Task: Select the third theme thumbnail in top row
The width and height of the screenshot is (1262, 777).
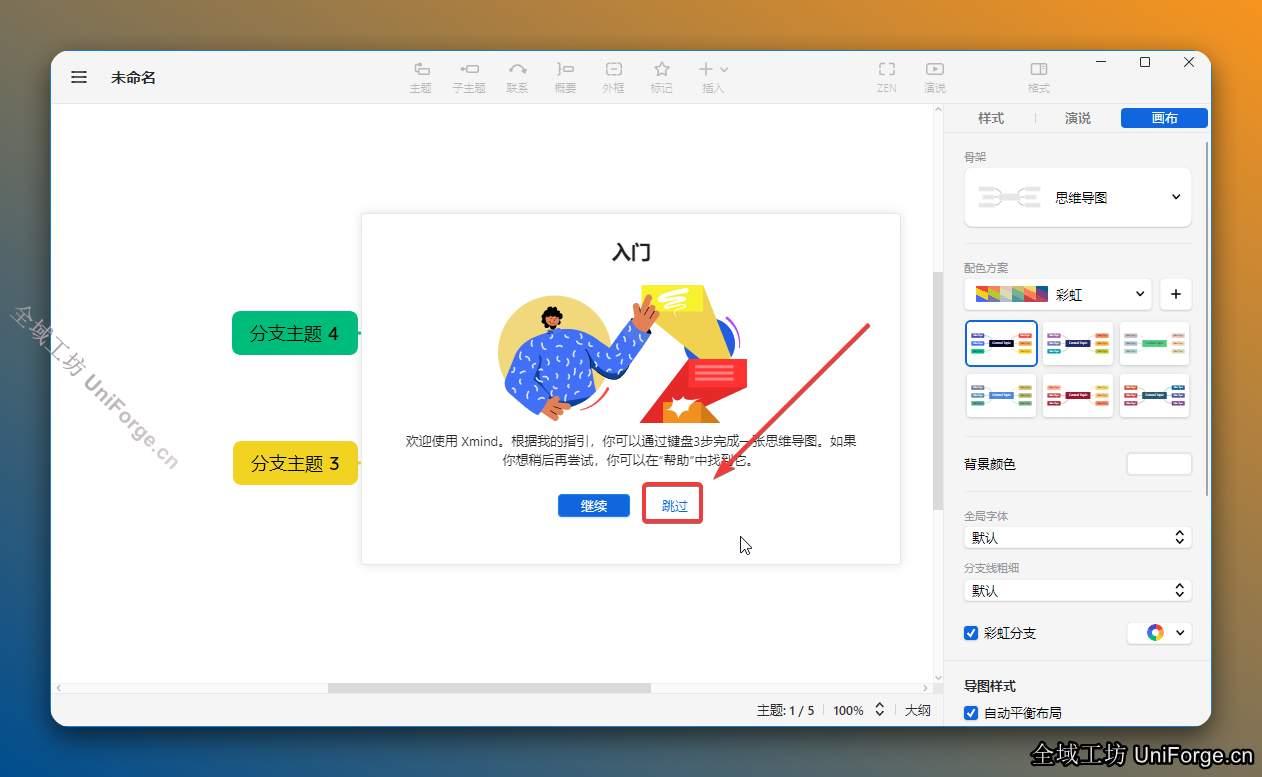Action: click(1154, 343)
